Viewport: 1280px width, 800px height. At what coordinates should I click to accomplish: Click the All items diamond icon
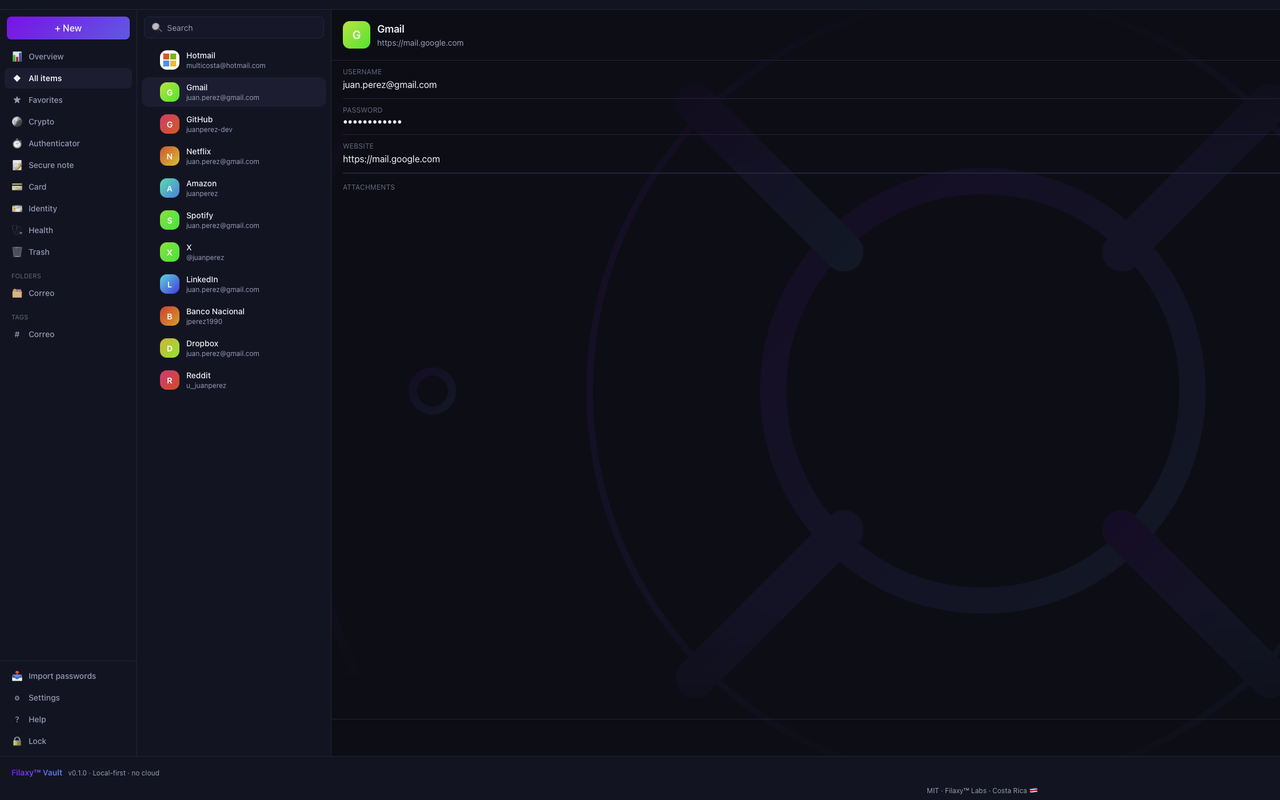[x=17, y=78]
